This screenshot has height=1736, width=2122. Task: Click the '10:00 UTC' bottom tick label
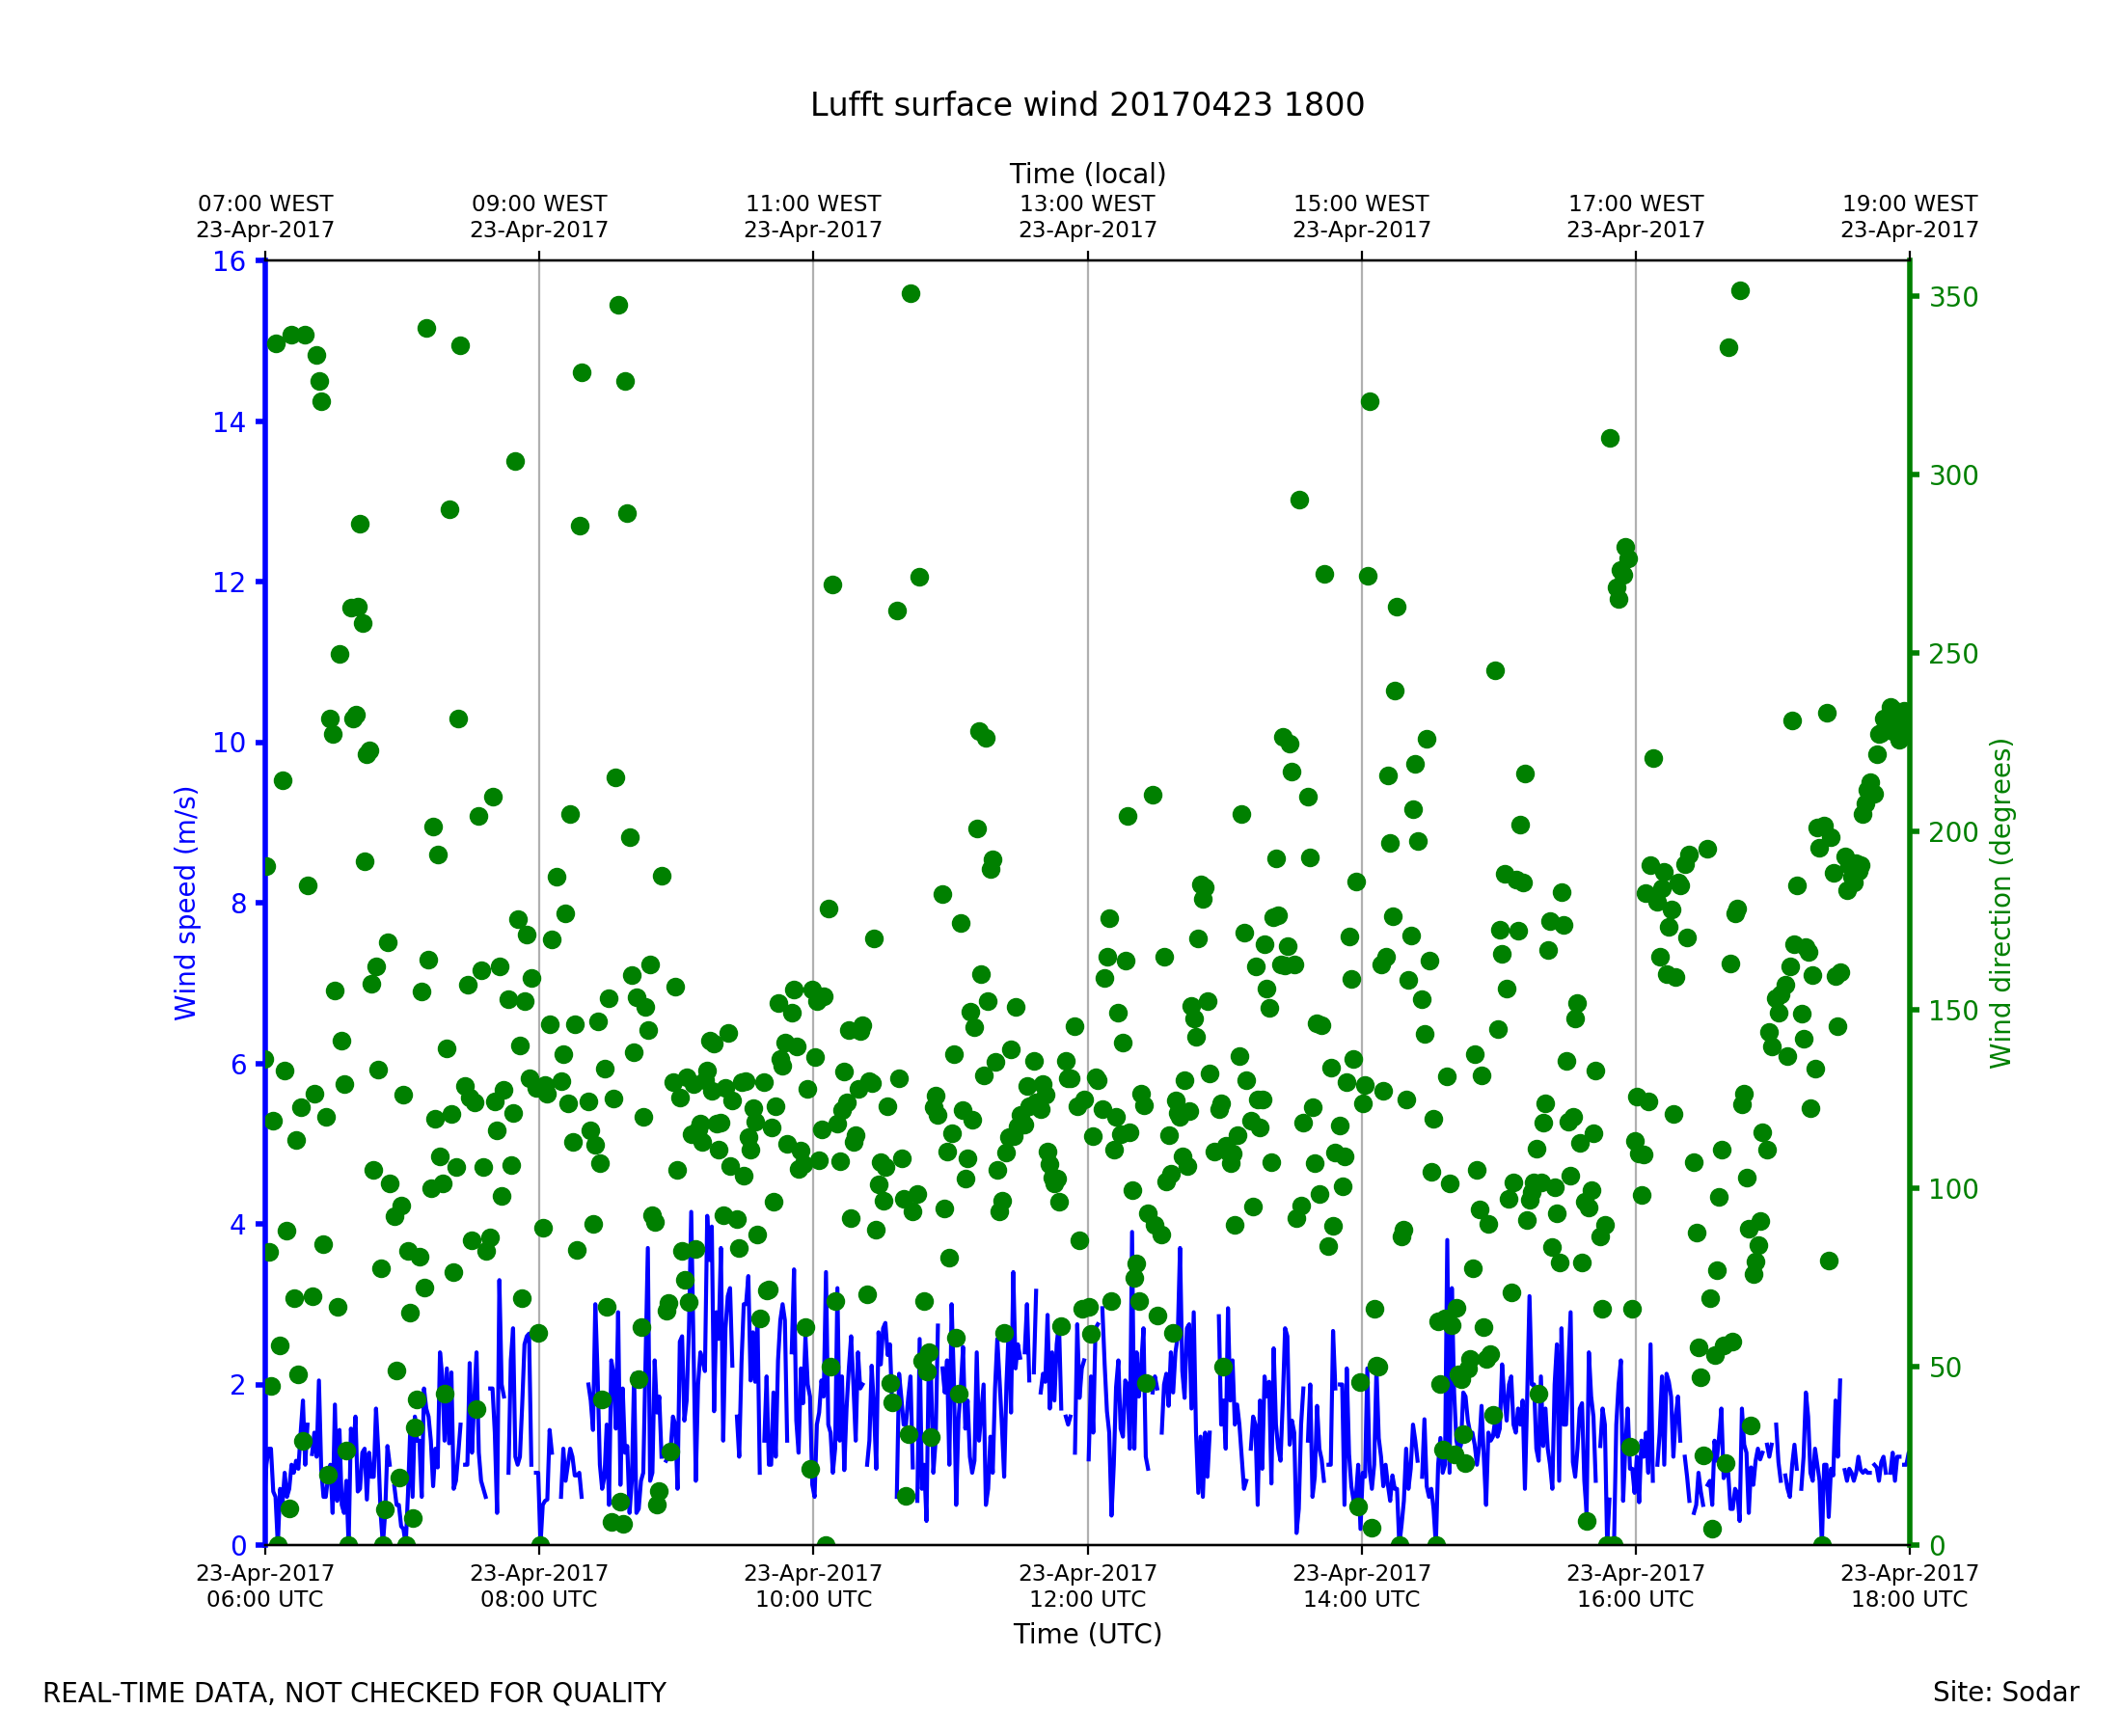pos(813,1599)
